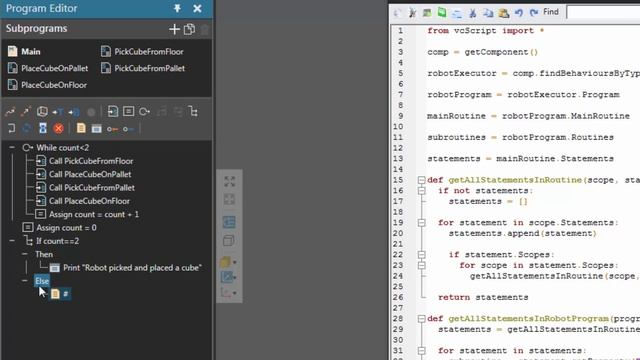Open the PlaceCubeOnPallet subprogram
This screenshot has height=360, width=640.
coord(48,68)
